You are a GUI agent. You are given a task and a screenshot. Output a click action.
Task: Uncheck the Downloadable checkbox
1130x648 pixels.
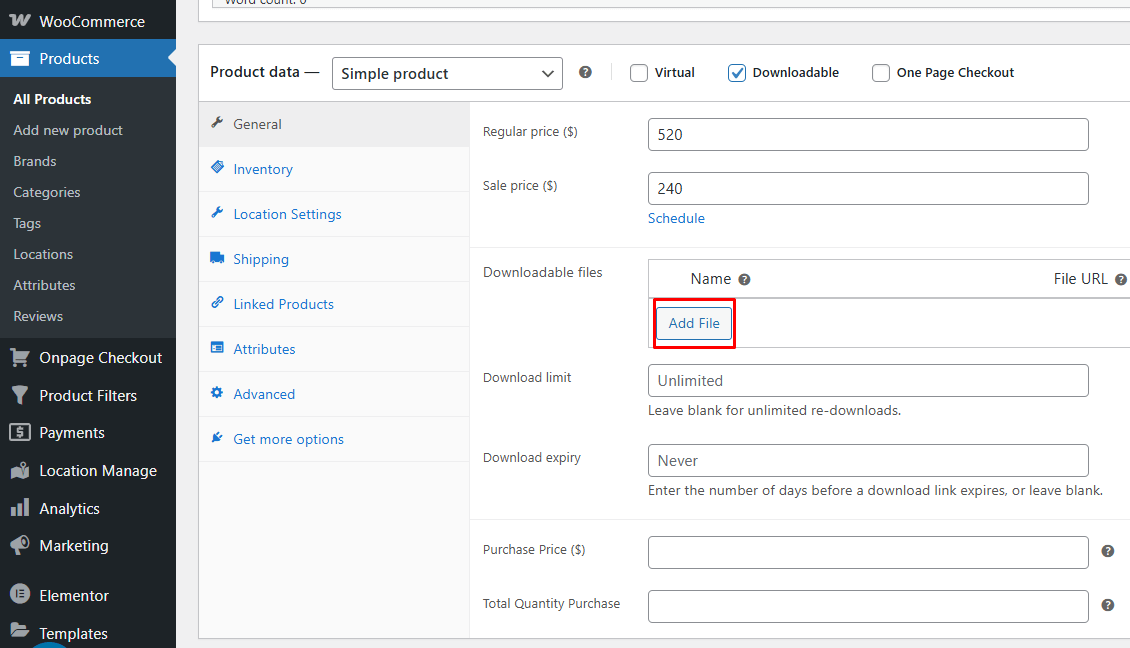tap(737, 72)
